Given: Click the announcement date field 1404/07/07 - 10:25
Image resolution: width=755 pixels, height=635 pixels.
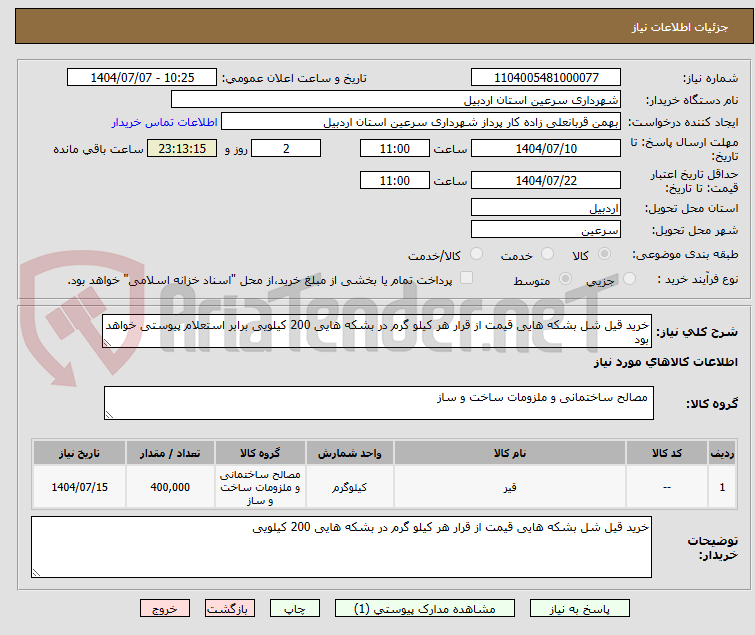Looking at the screenshot, I should 142,78.
